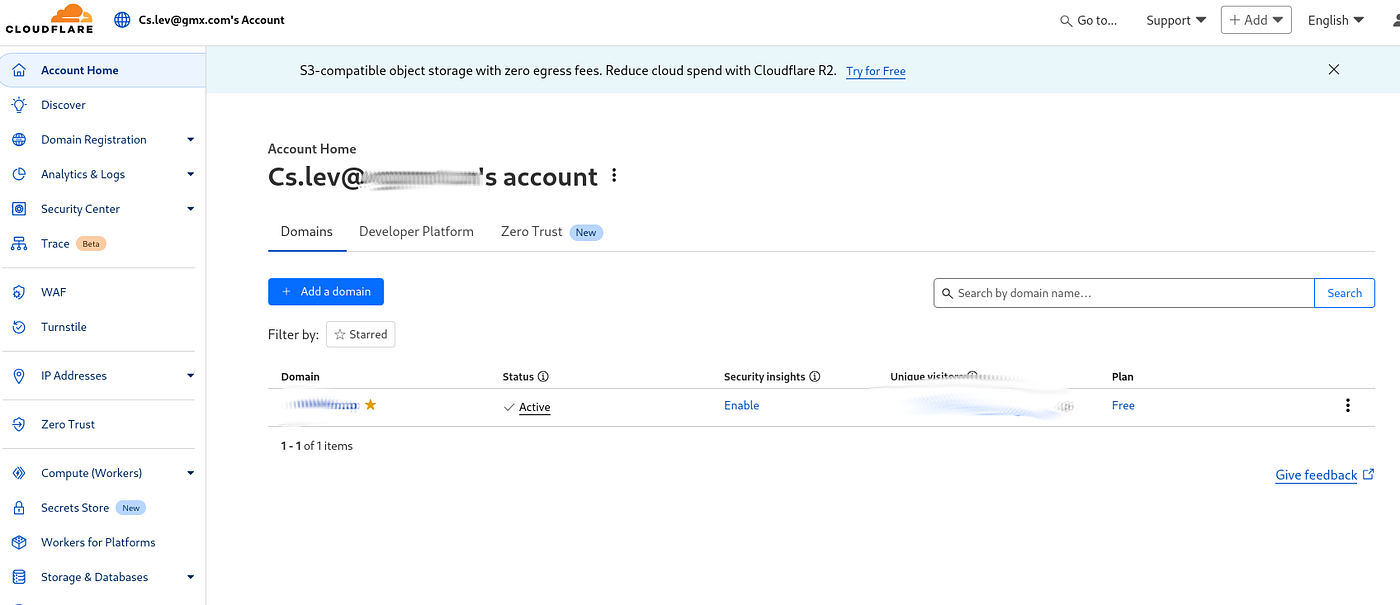The width and height of the screenshot is (1400, 605).
Task: Open the Add dropdown button
Action: (x=1256, y=20)
